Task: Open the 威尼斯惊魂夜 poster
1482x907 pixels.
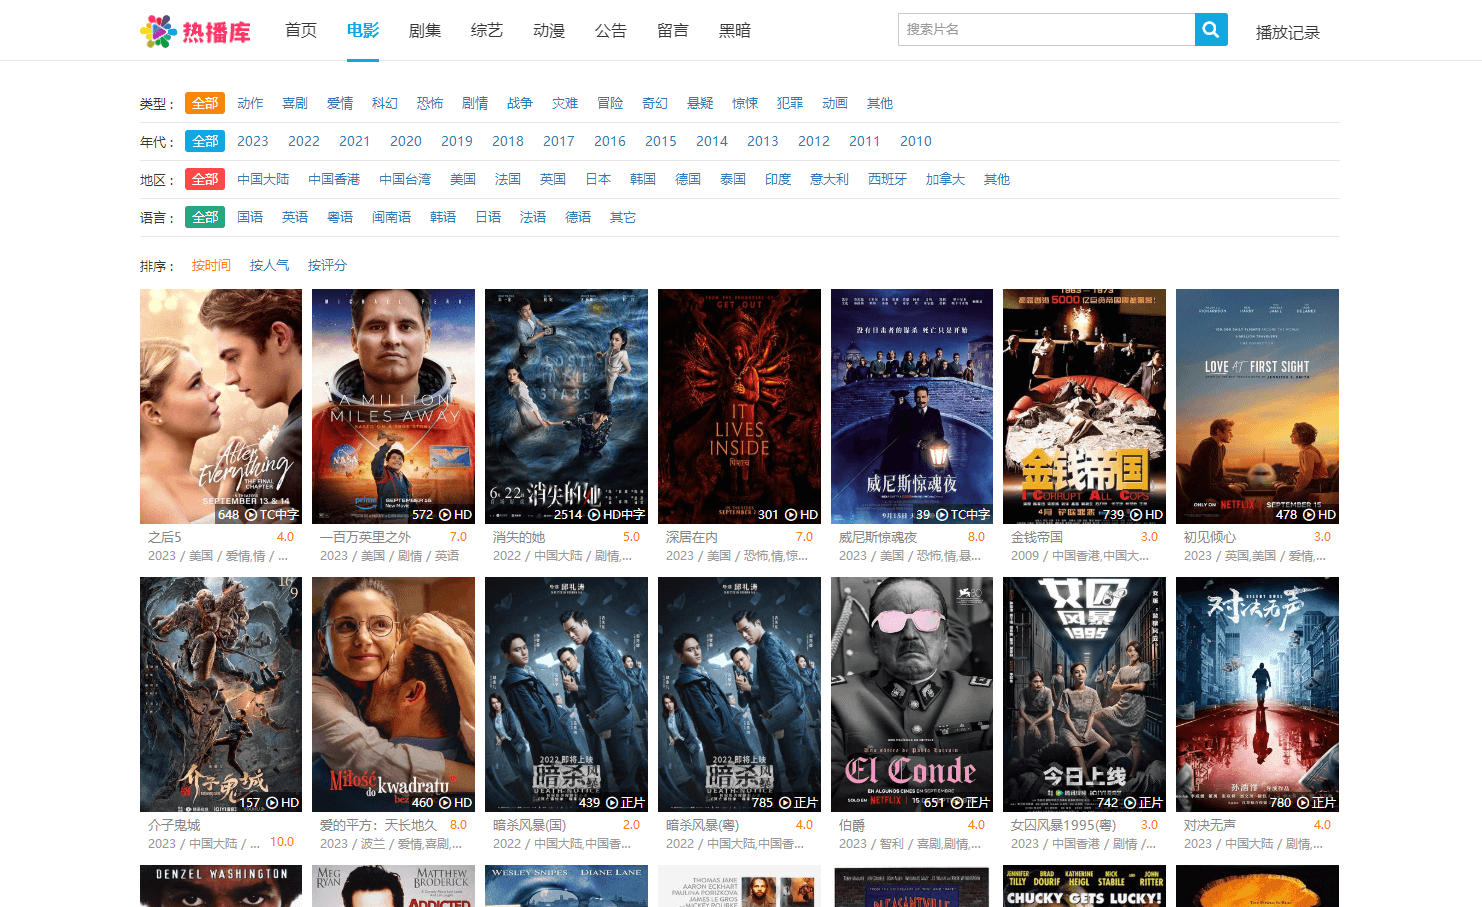Action: (912, 406)
